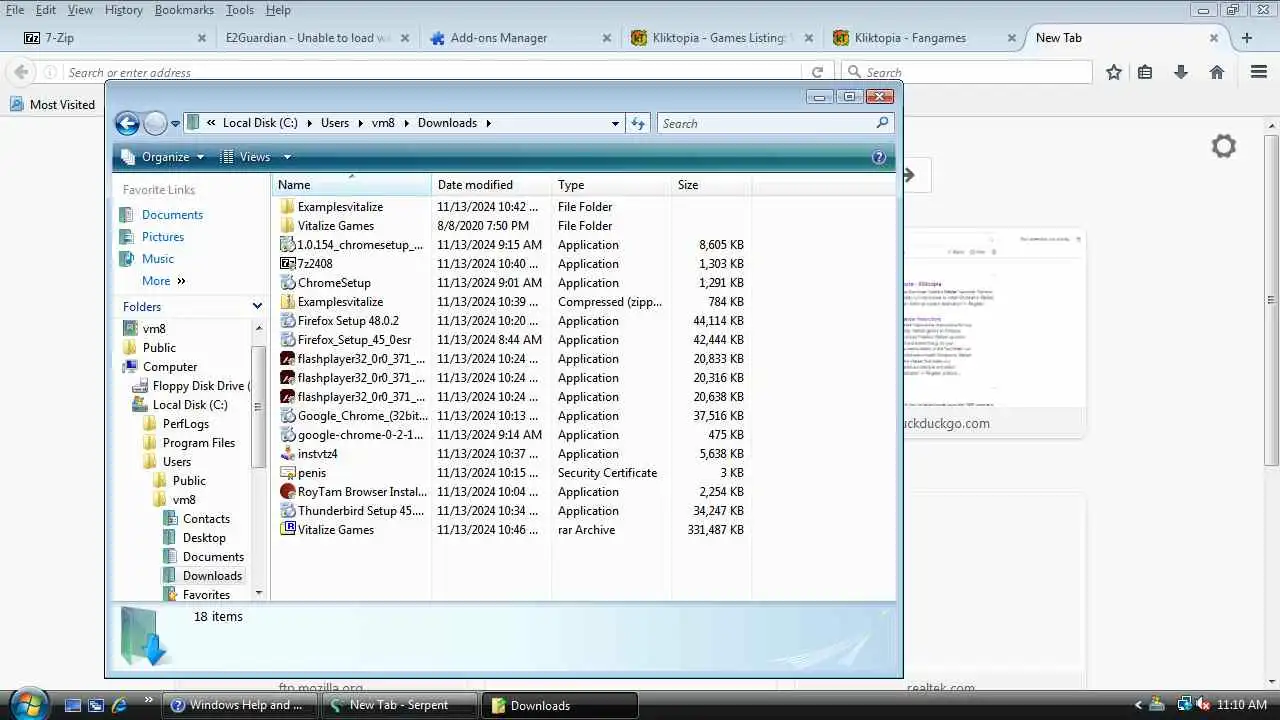This screenshot has width=1280, height=720.
Task: Select the security certificate file icon
Action: 288,473
